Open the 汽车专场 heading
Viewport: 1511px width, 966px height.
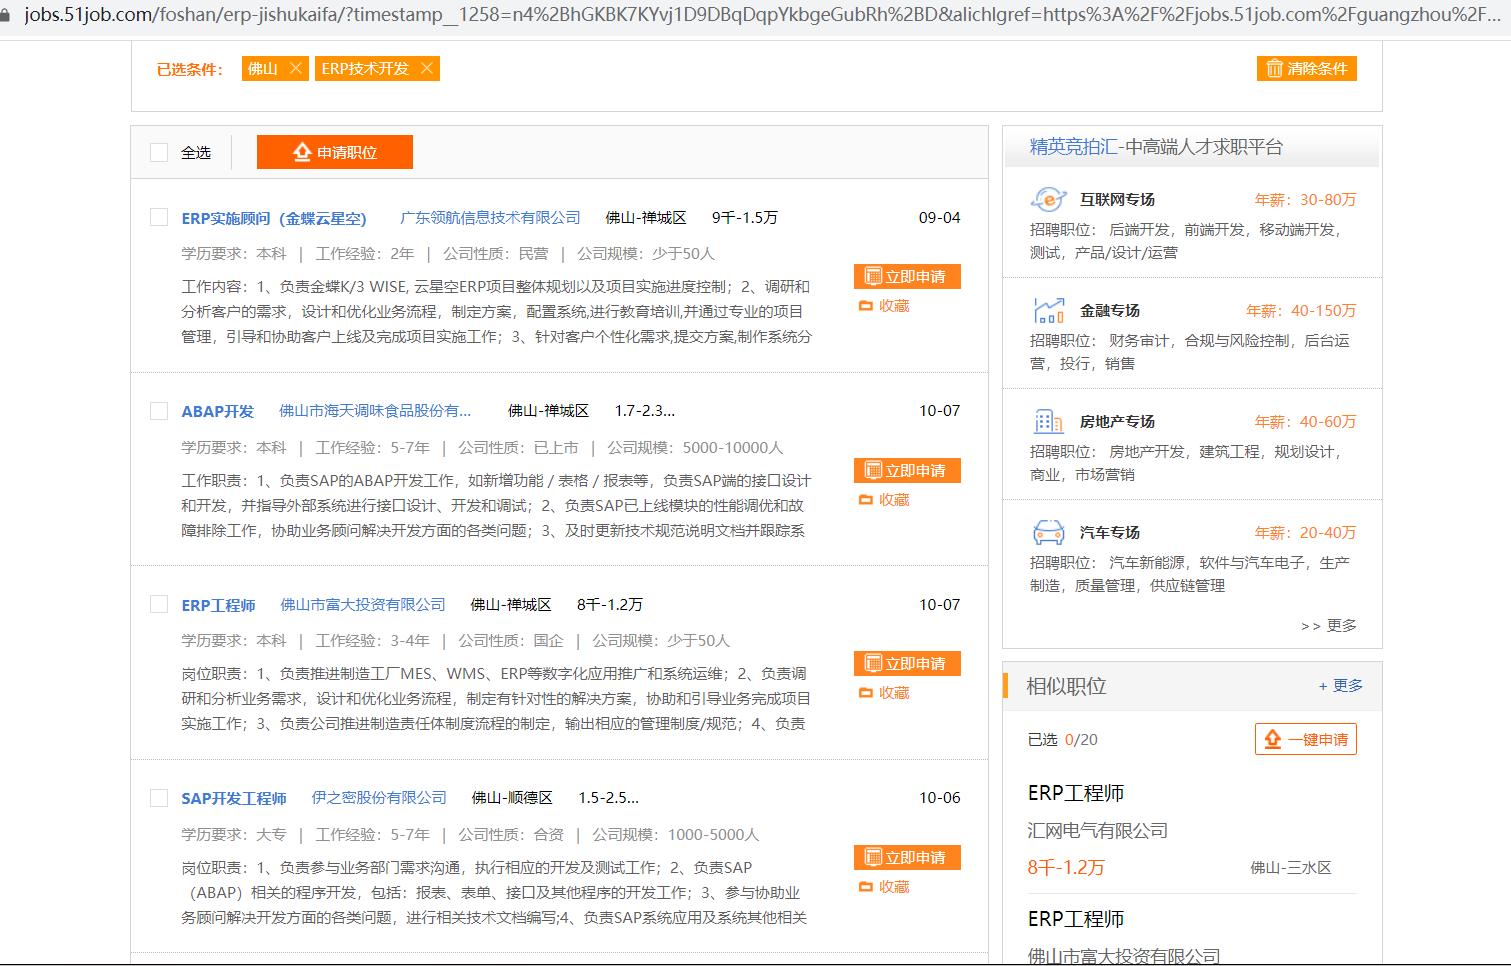click(1110, 533)
